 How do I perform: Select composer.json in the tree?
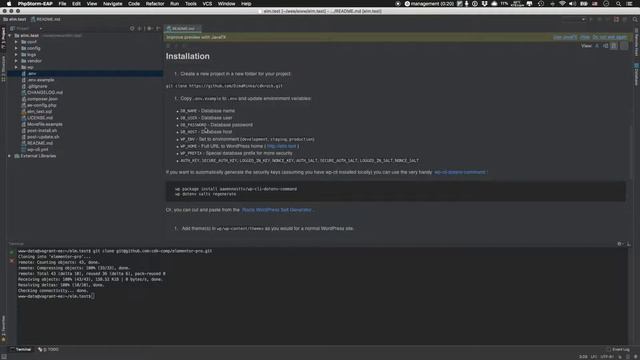(x=39, y=99)
